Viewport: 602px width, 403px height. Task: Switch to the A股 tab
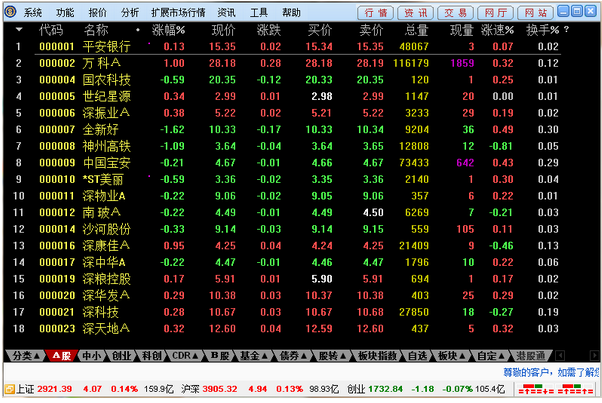[61, 356]
